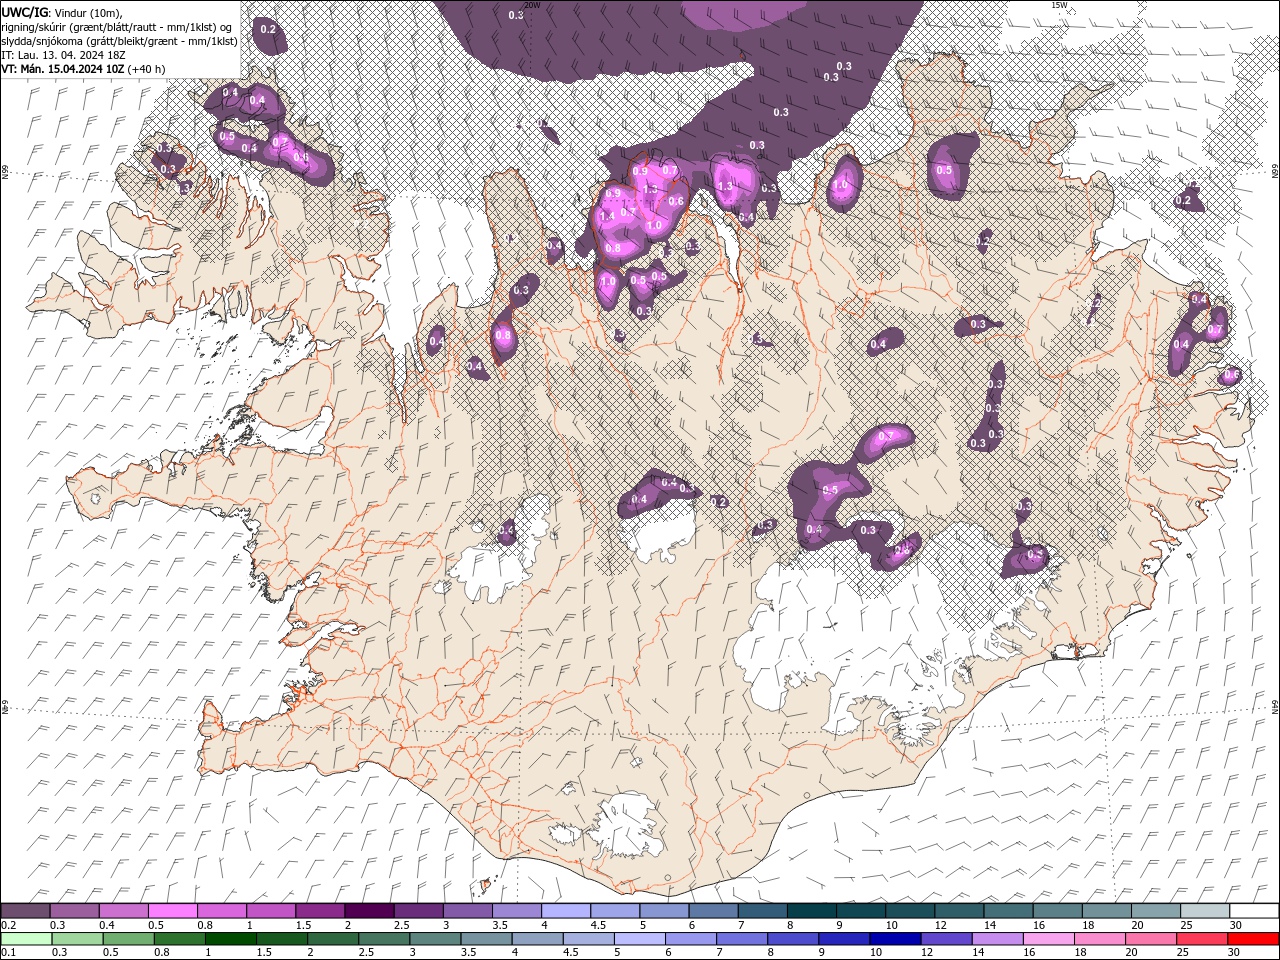Pick the 14 grey-teal swatch in upper legend row
Image resolution: width=1280 pixels, height=960 pixels.
pos(1008,911)
